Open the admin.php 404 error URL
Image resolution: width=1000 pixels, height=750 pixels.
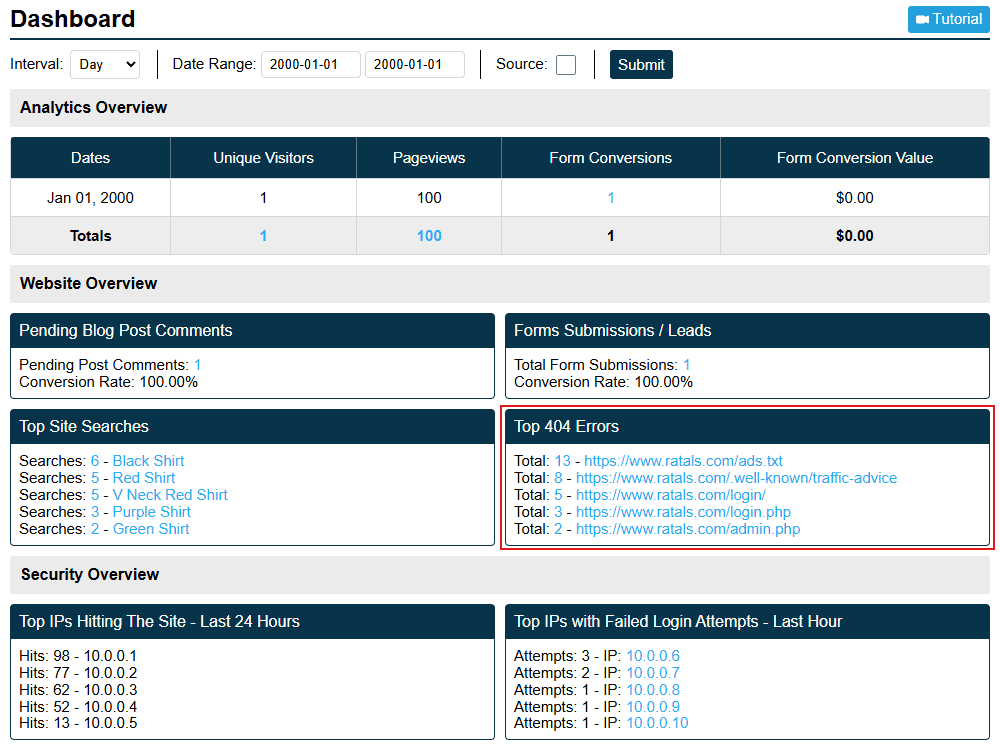pyautogui.click(x=688, y=529)
